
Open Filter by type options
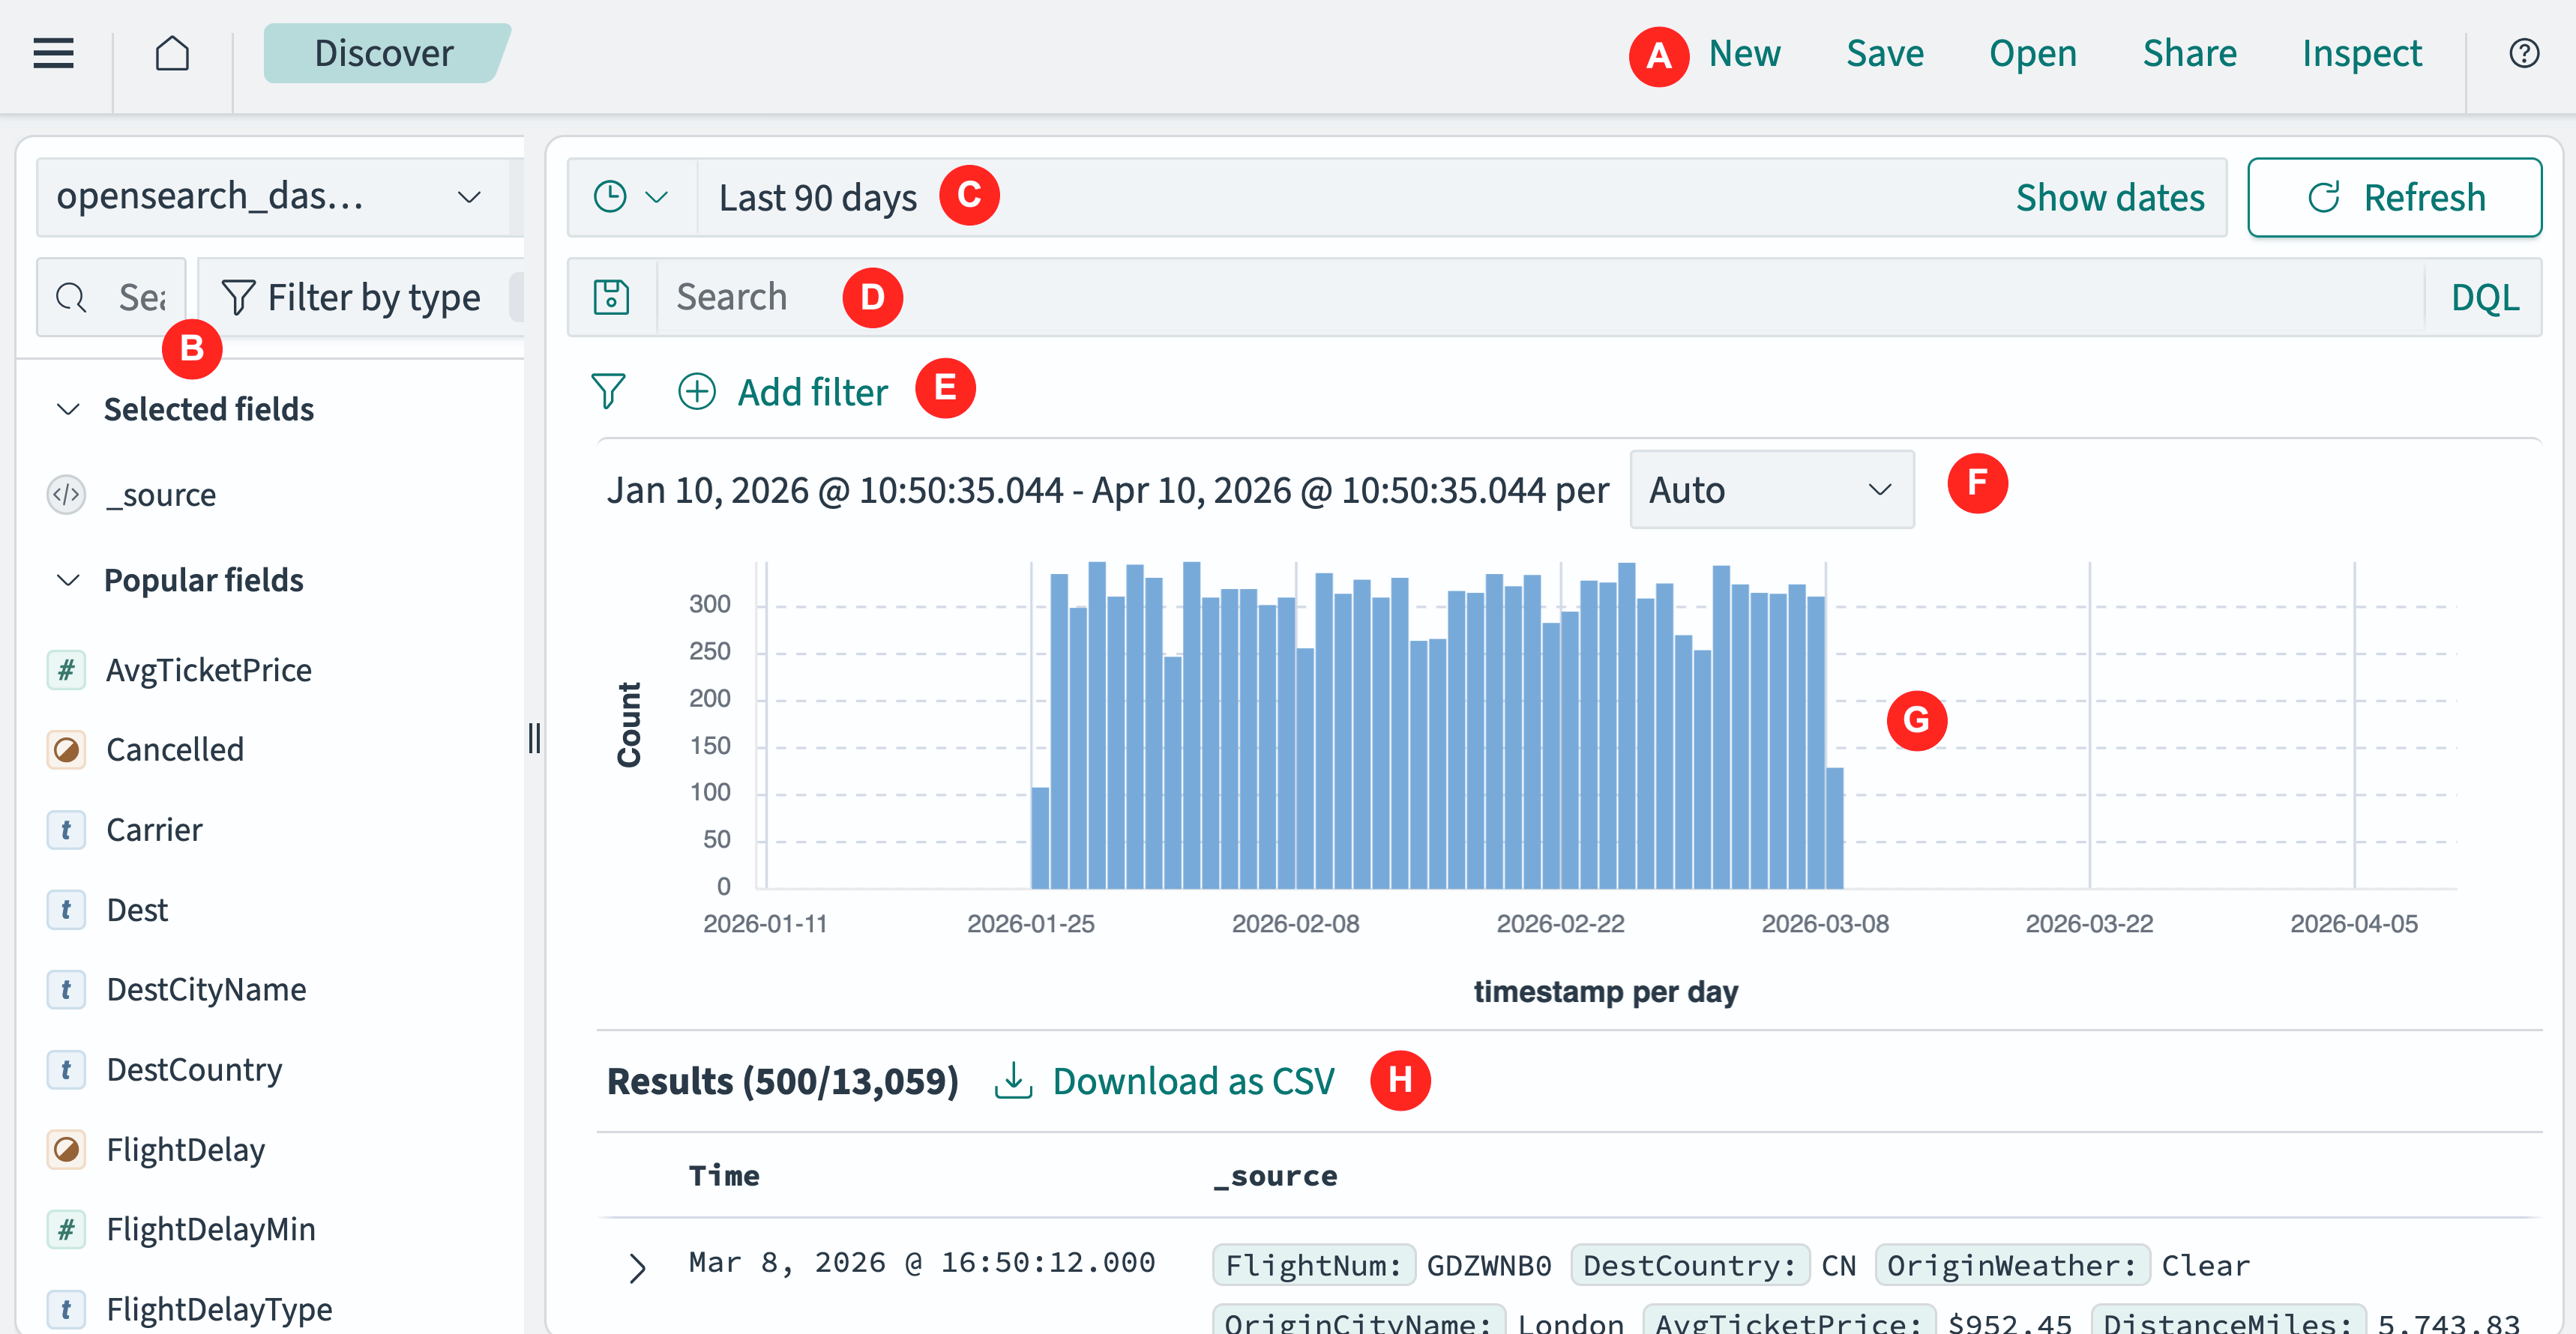353,297
